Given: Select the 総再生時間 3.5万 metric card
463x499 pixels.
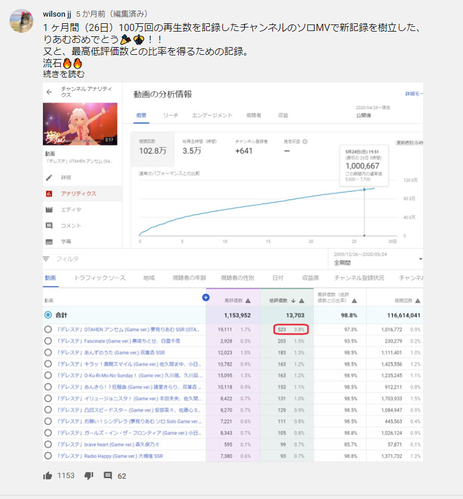Looking at the screenshot, I should point(199,148).
